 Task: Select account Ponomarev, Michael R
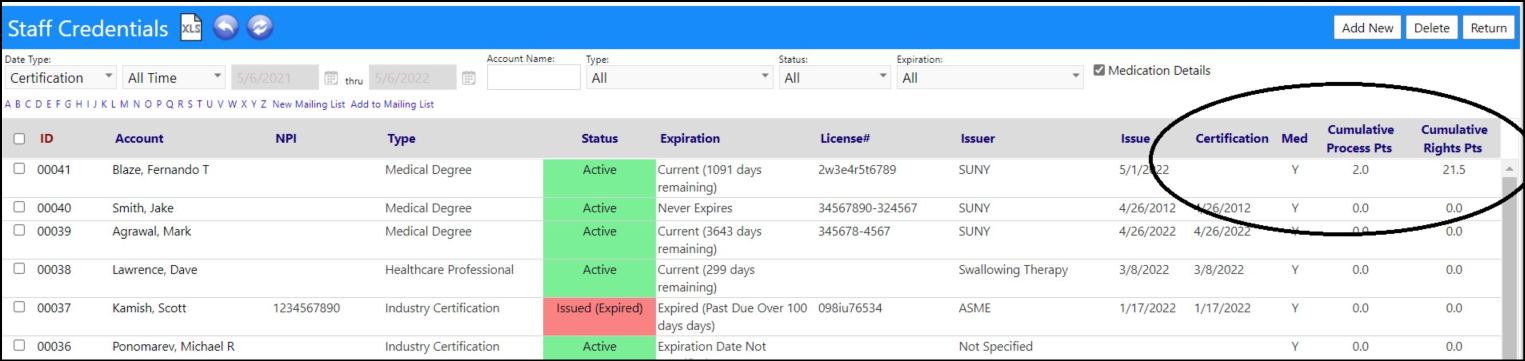pos(174,346)
